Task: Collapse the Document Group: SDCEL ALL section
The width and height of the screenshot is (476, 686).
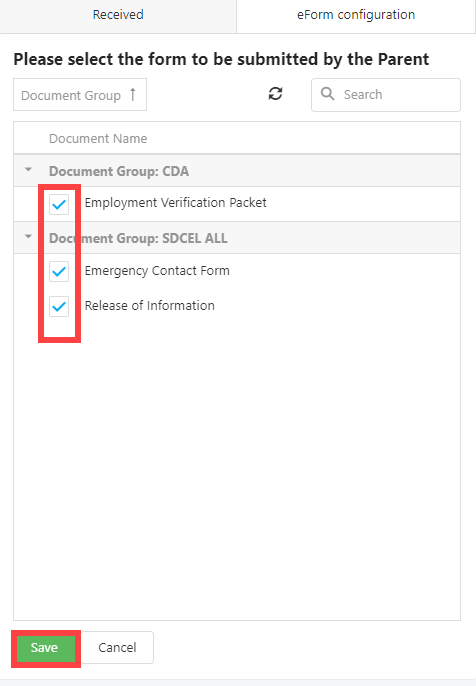Action: (28, 237)
